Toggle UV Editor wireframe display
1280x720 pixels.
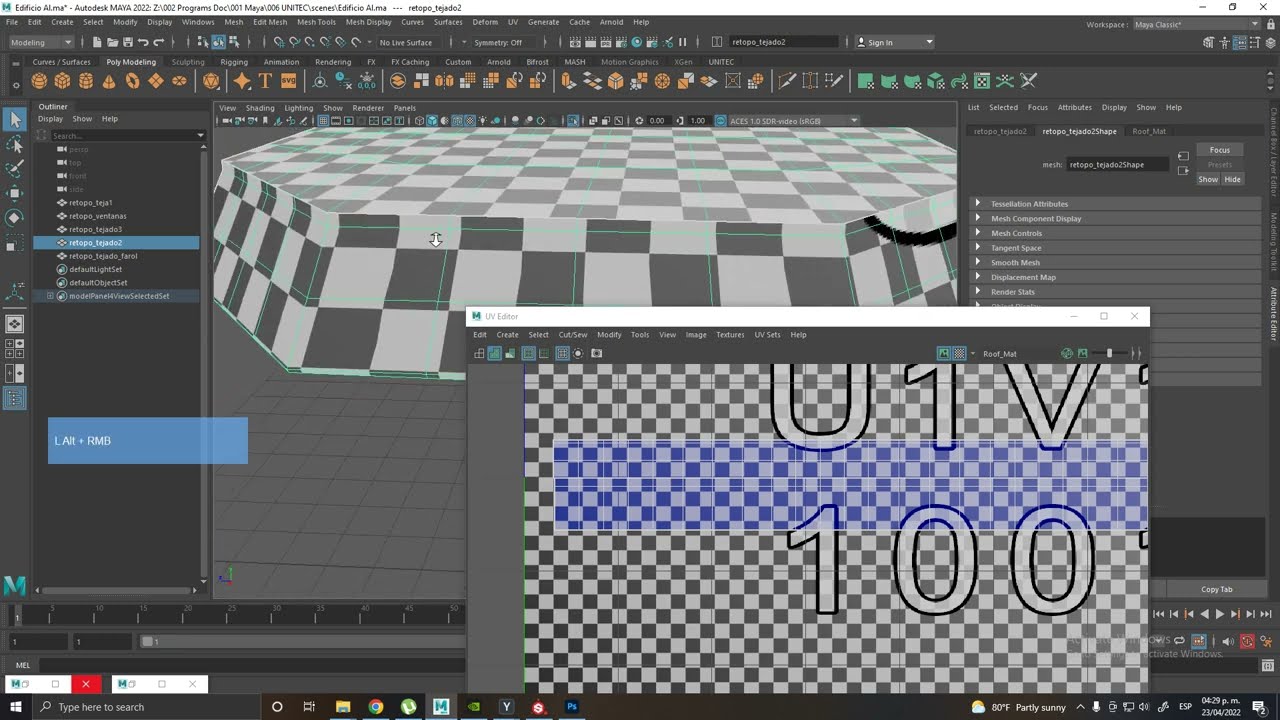(x=479, y=353)
